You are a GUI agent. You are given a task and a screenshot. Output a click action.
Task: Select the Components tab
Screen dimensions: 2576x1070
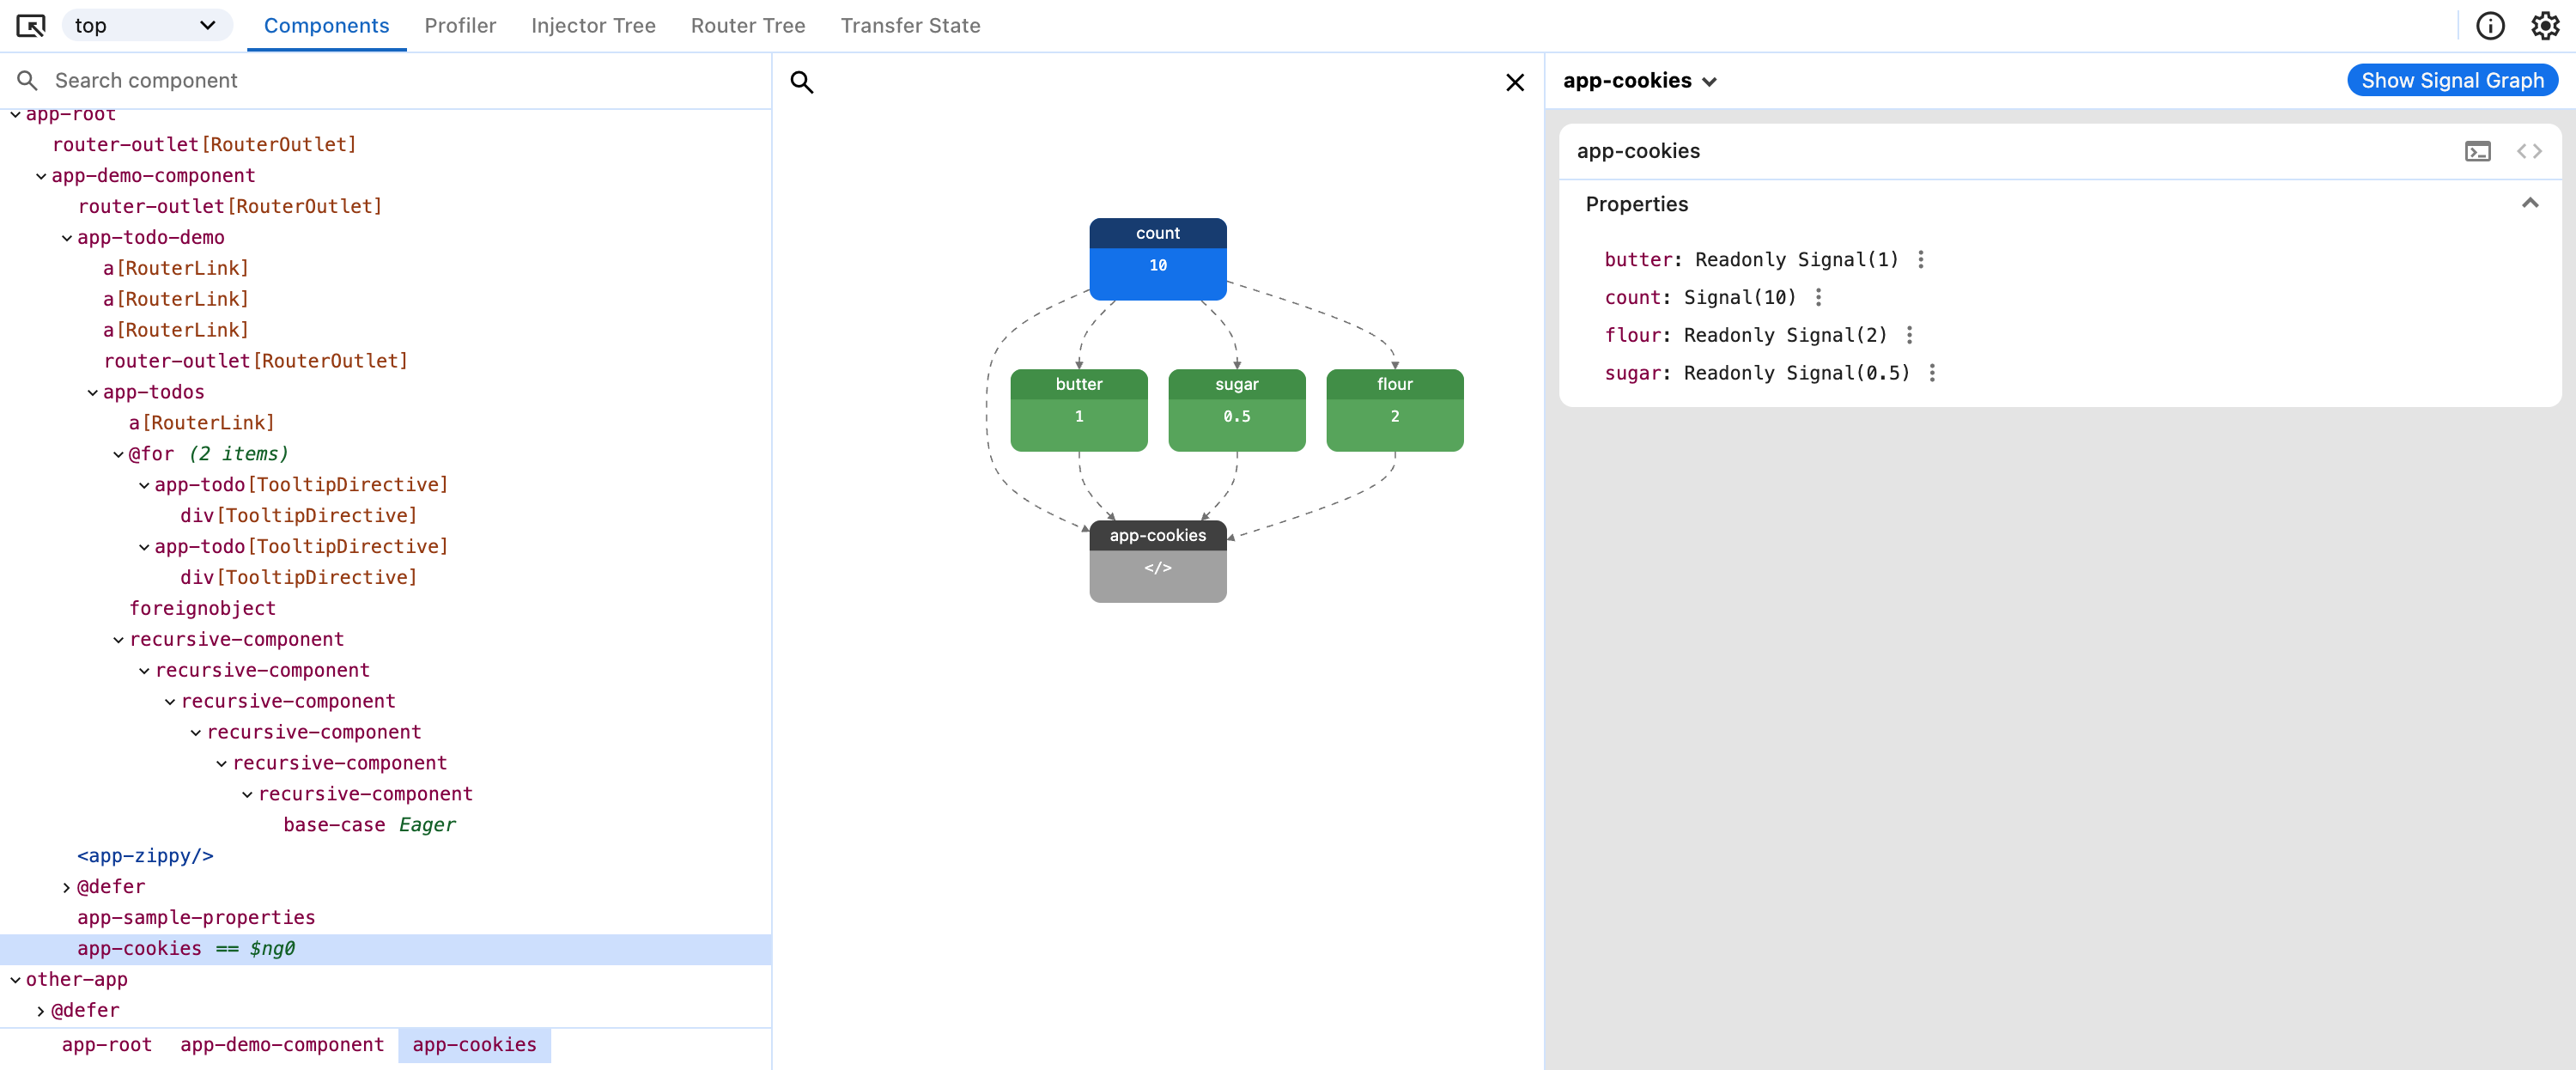pos(326,26)
